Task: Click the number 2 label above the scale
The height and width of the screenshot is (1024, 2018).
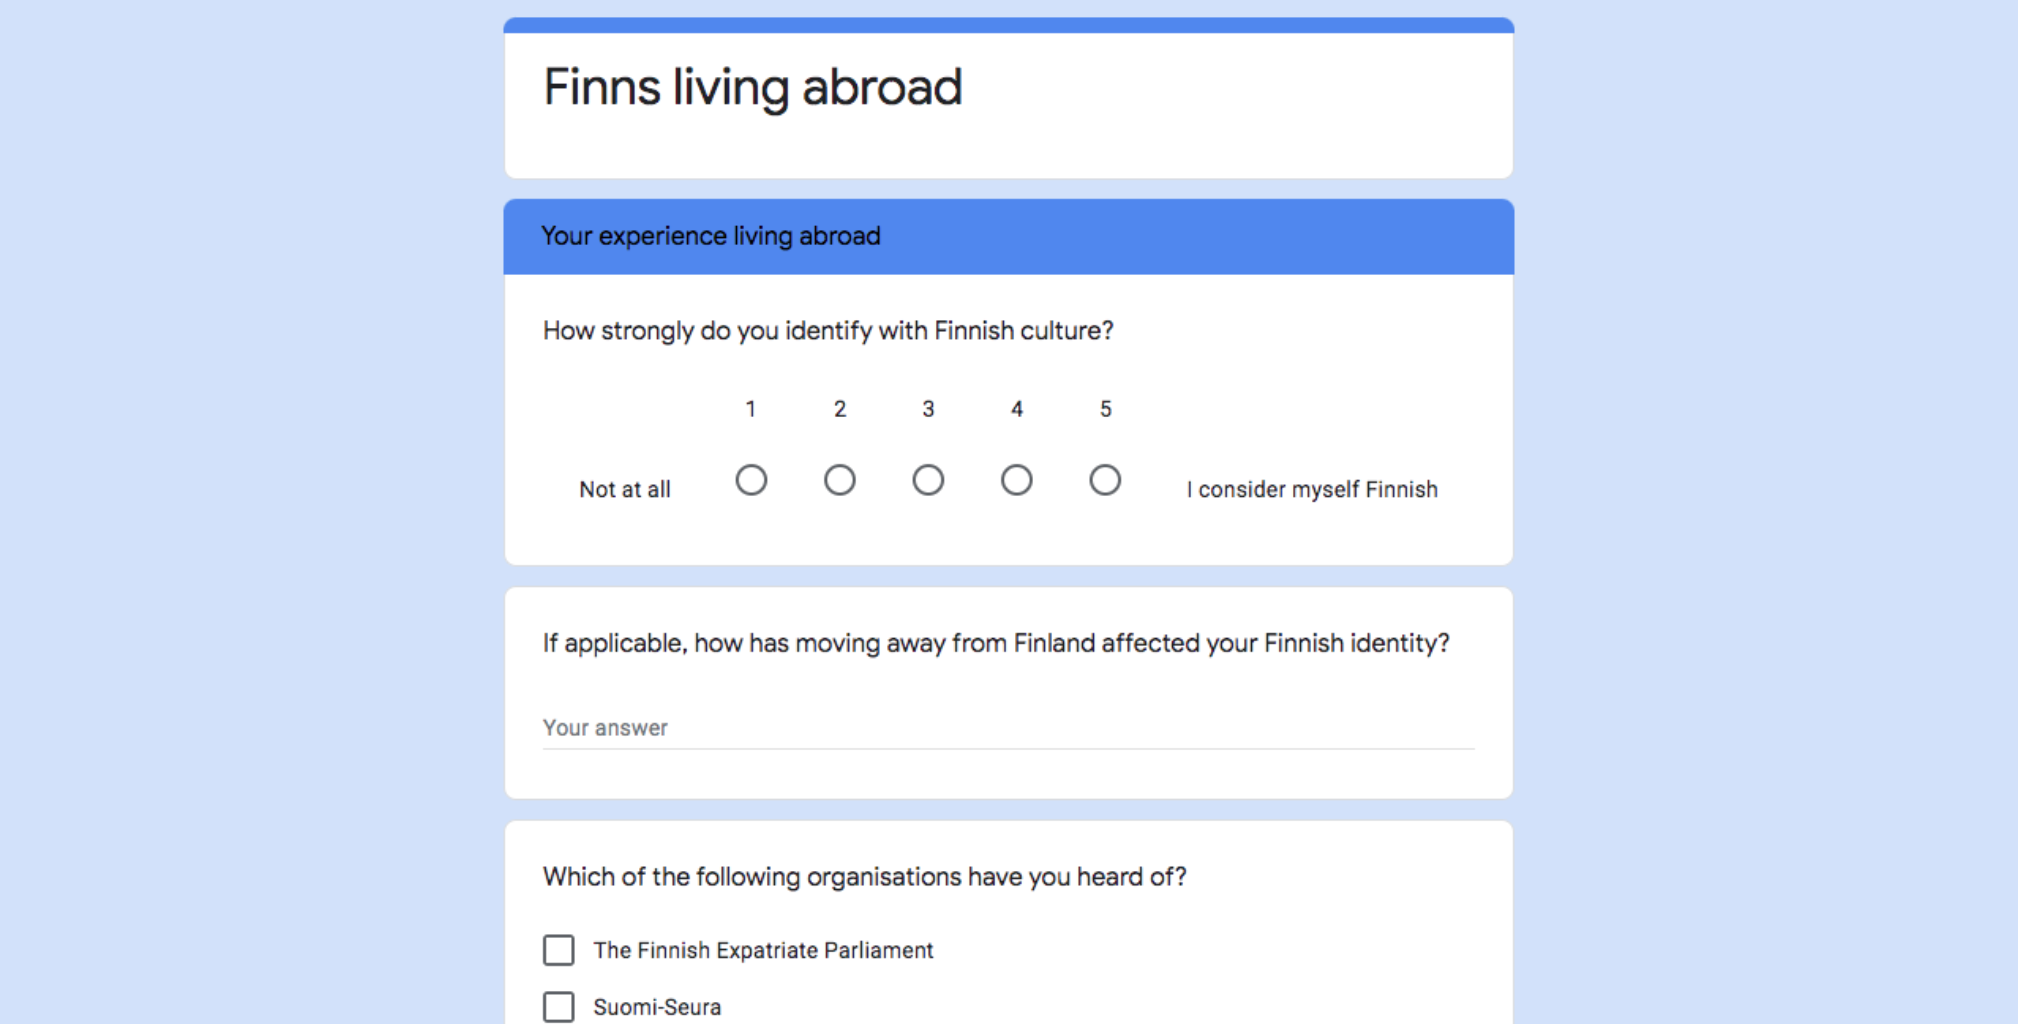Action: pyautogui.click(x=840, y=409)
